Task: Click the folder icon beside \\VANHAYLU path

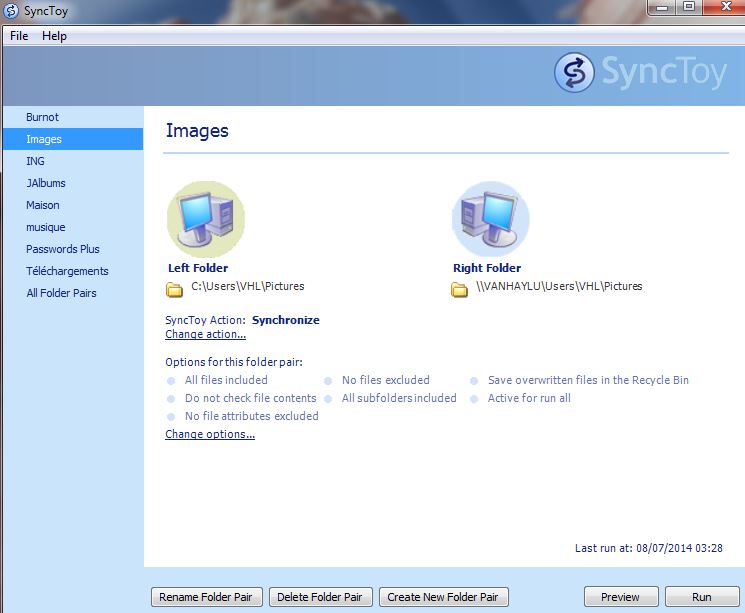Action: tap(459, 289)
